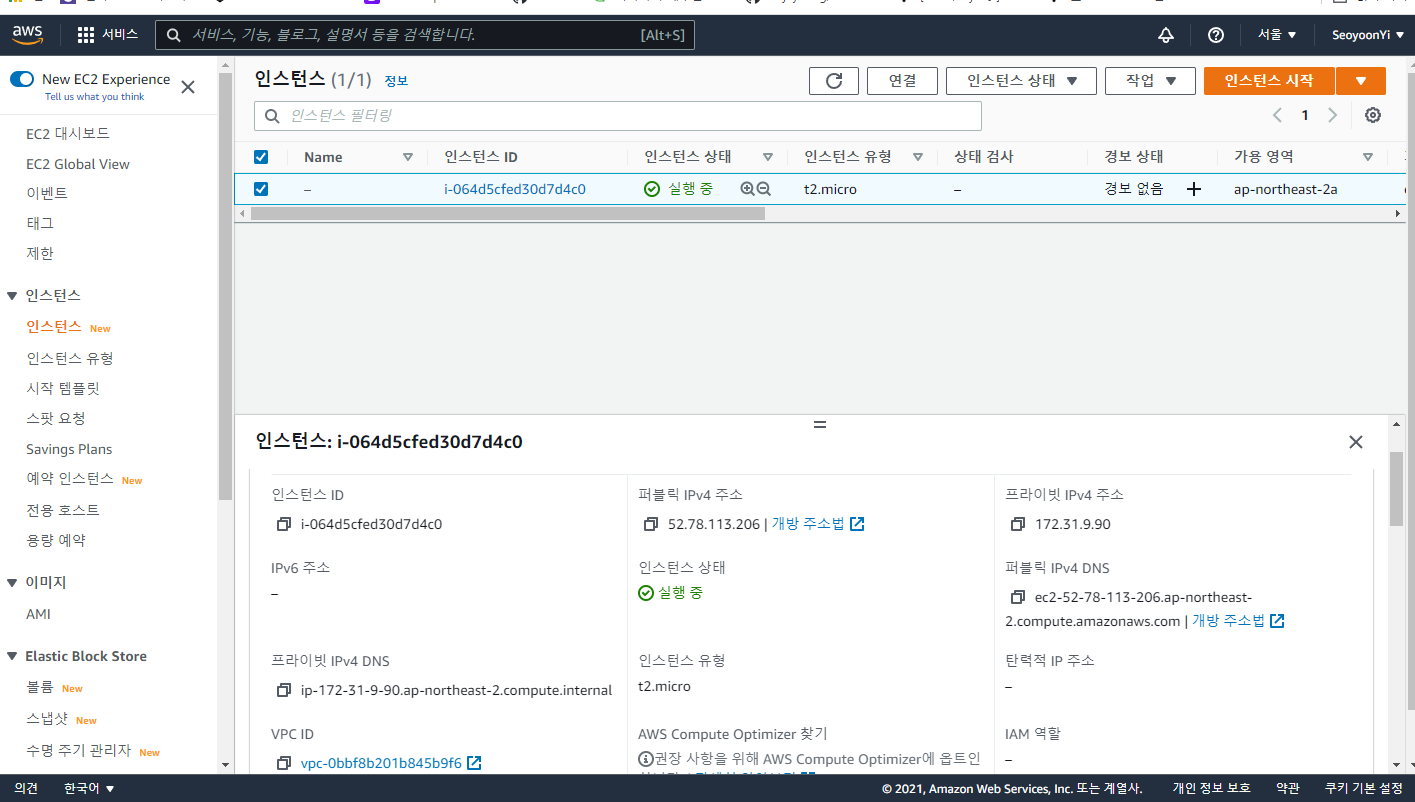Collapse the 이미지 sidebar section

click(x=12, y=583)
